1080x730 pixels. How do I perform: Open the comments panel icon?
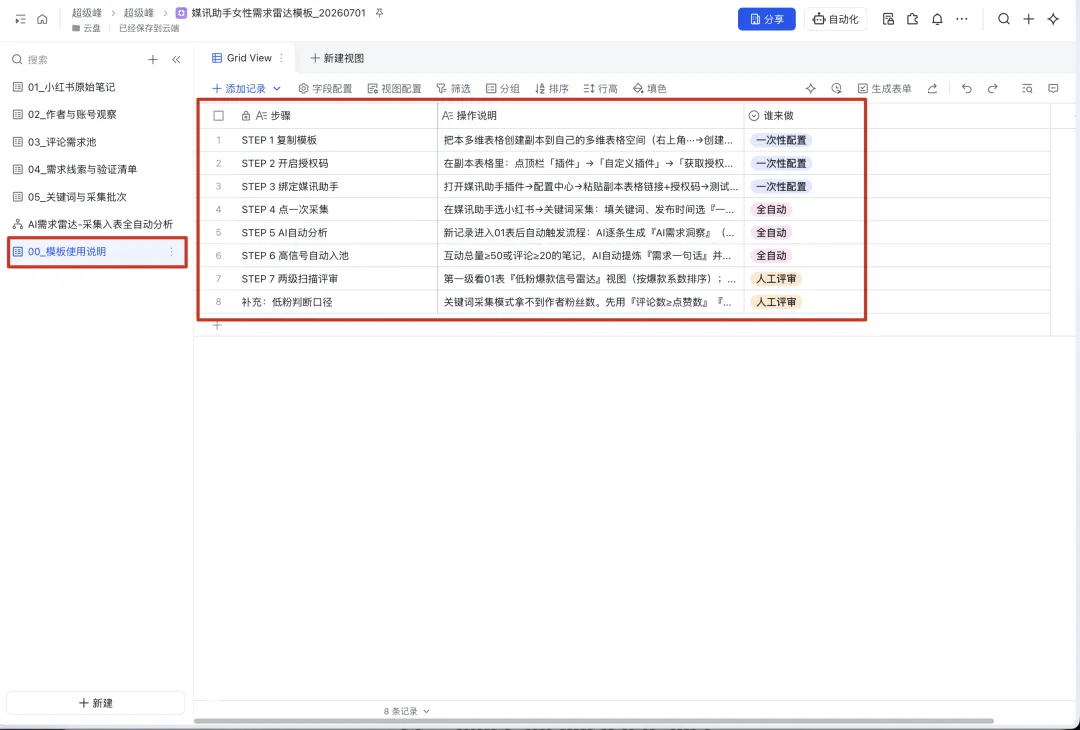tap(1053, 88)
